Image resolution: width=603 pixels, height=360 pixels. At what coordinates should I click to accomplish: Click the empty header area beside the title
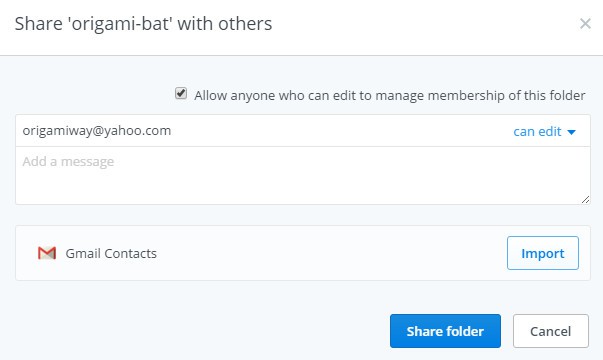423,23
